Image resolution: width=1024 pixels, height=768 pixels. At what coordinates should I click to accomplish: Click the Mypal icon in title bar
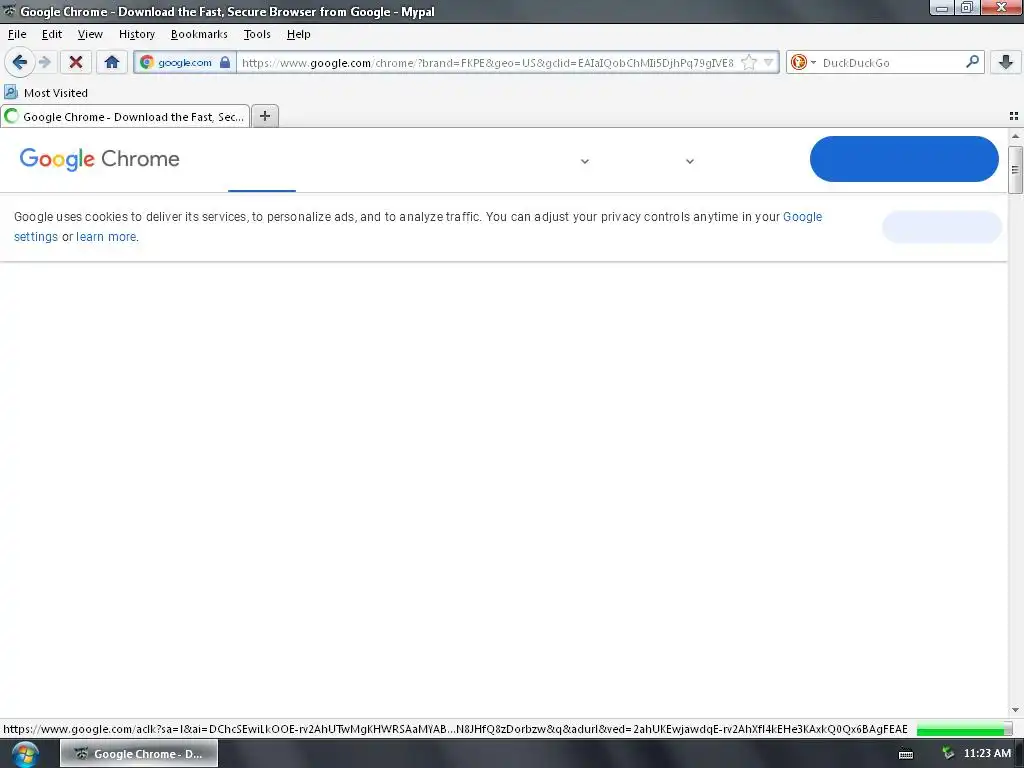coord(9,10)
